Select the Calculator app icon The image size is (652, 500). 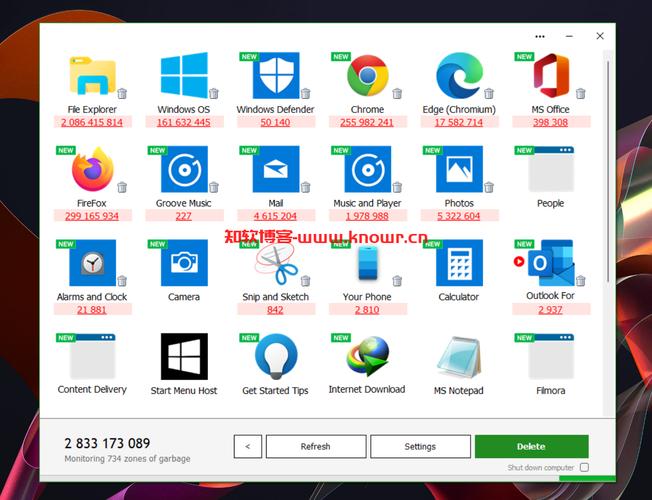coord(459,262)
